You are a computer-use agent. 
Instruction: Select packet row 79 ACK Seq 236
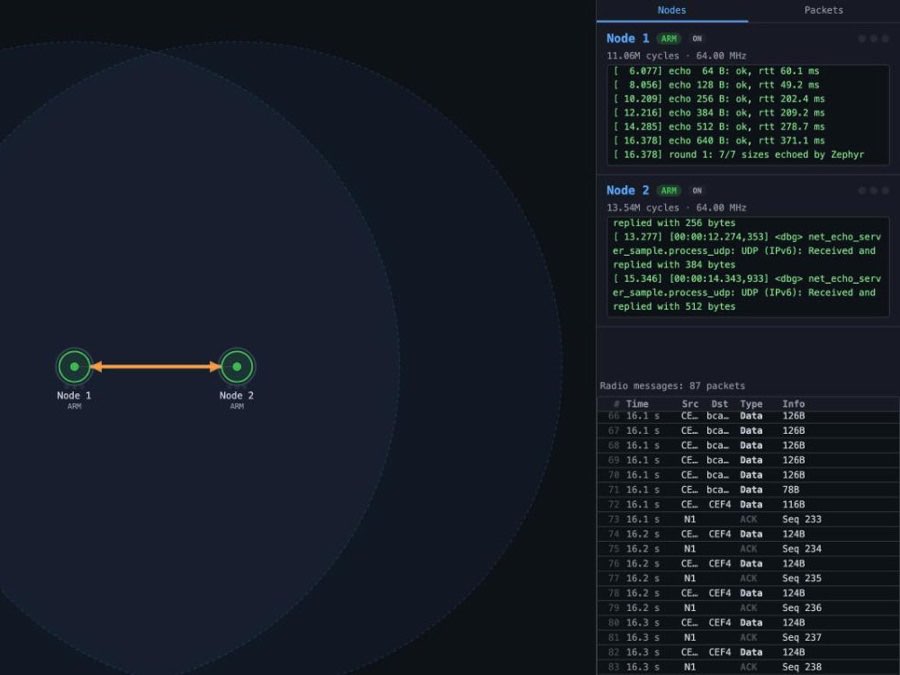(x=748, y=608)
